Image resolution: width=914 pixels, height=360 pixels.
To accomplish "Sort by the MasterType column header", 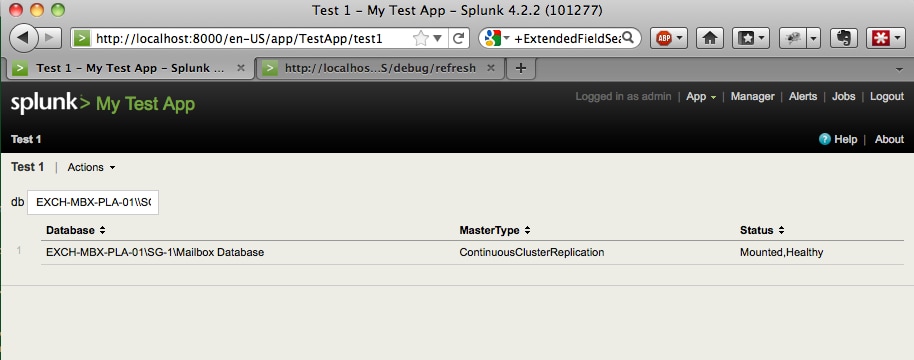I will pyautogui.click(x=494, y=230).
